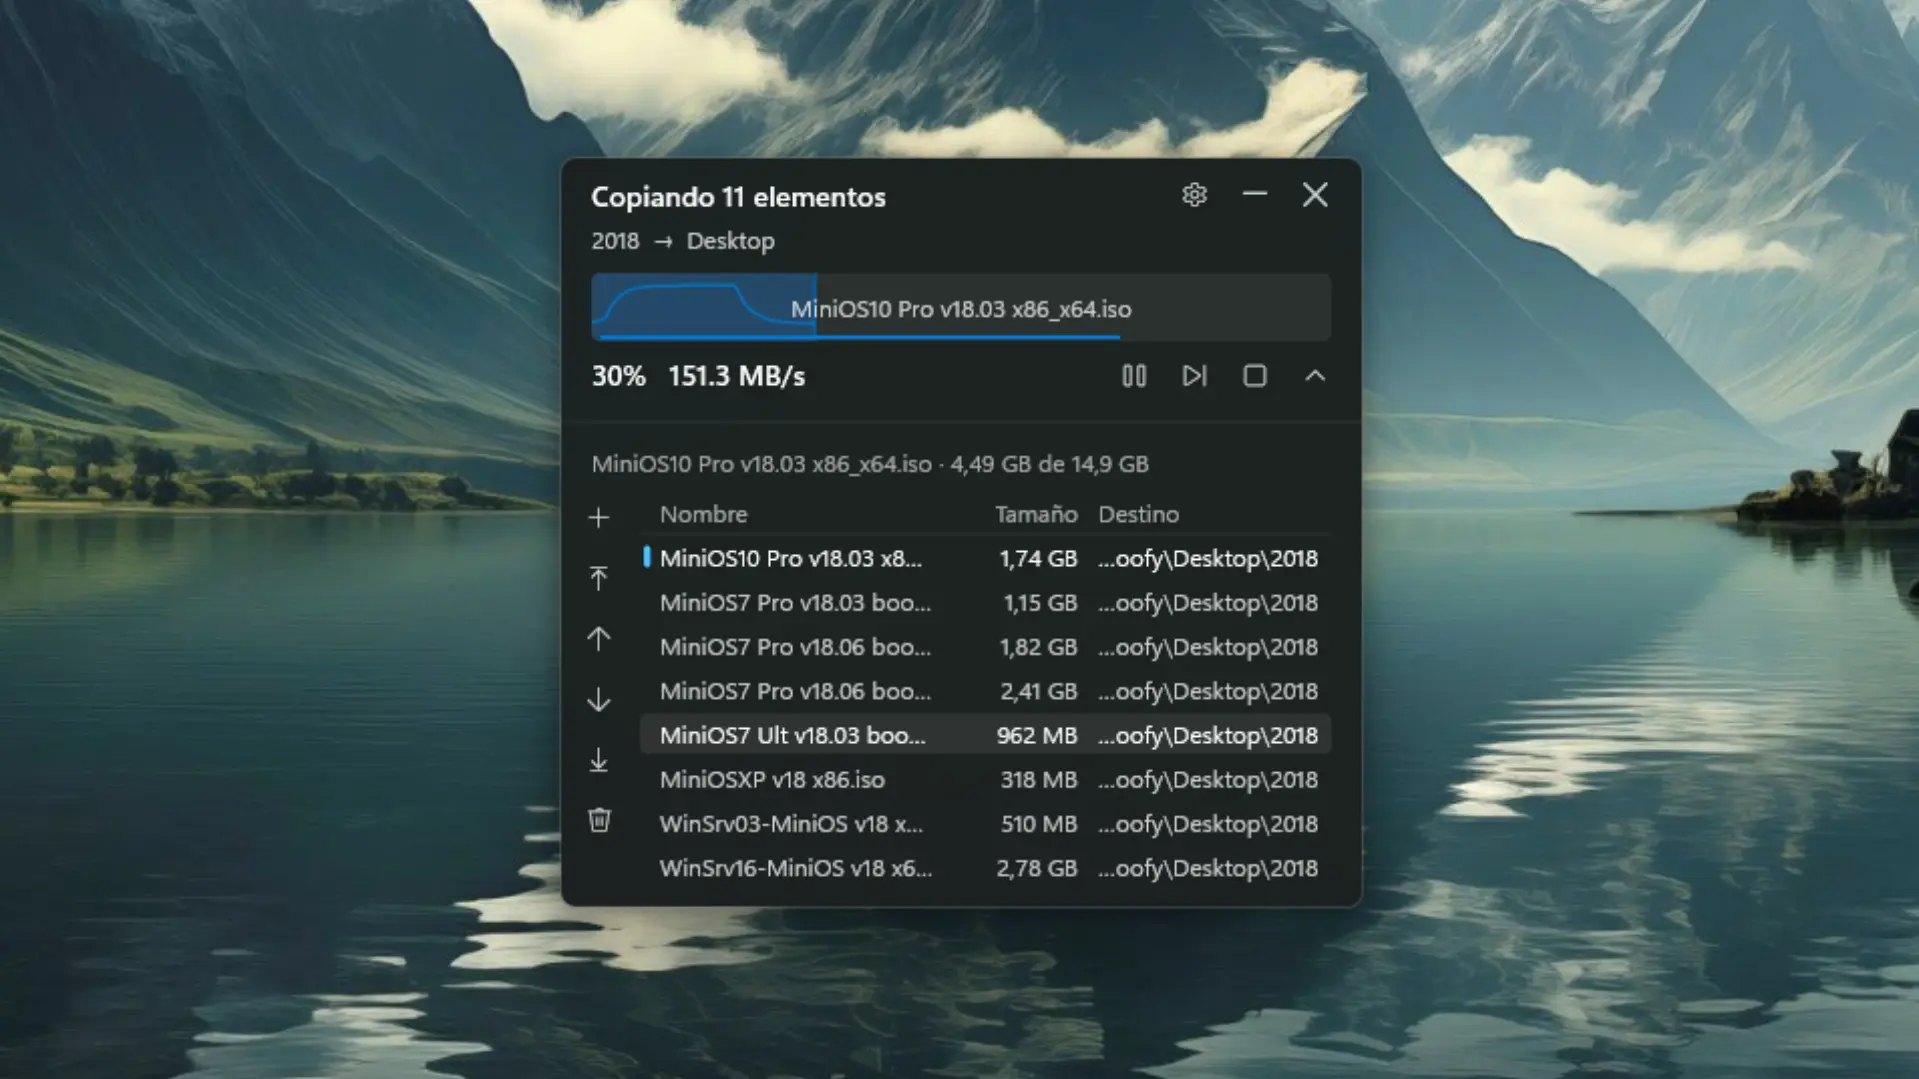Select MiniOSXP v18 x86.iso row
This screenshot has height=1079, width=1919.
click(x=985, y=780)
